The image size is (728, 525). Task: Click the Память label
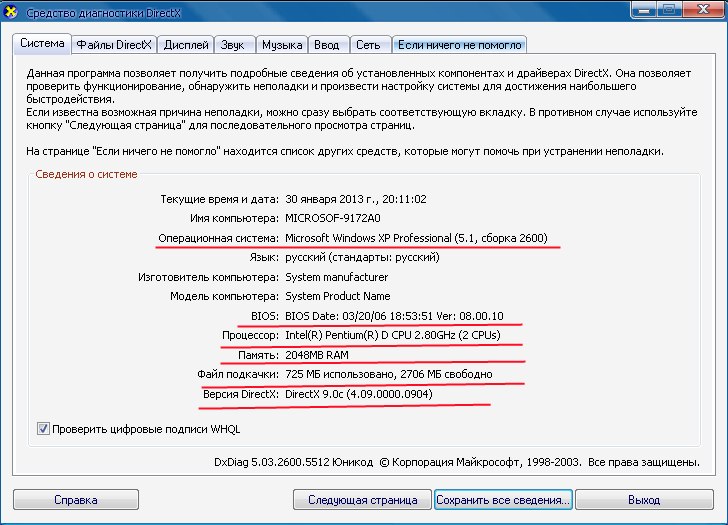tap(258, 355)
